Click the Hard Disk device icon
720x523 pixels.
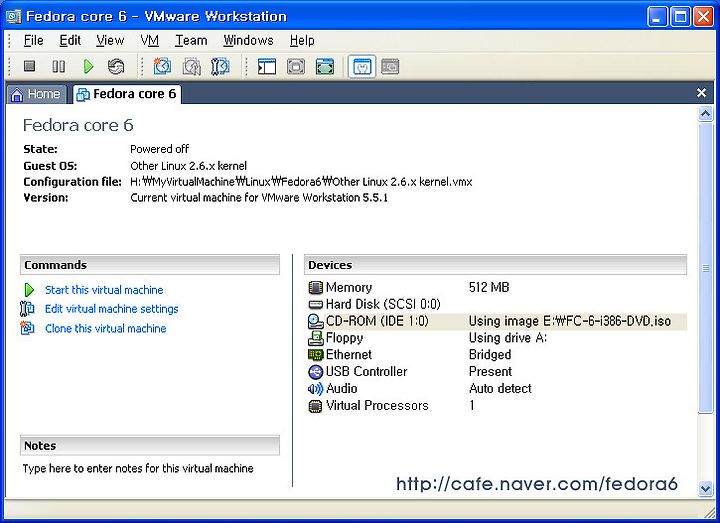point(315,304)
